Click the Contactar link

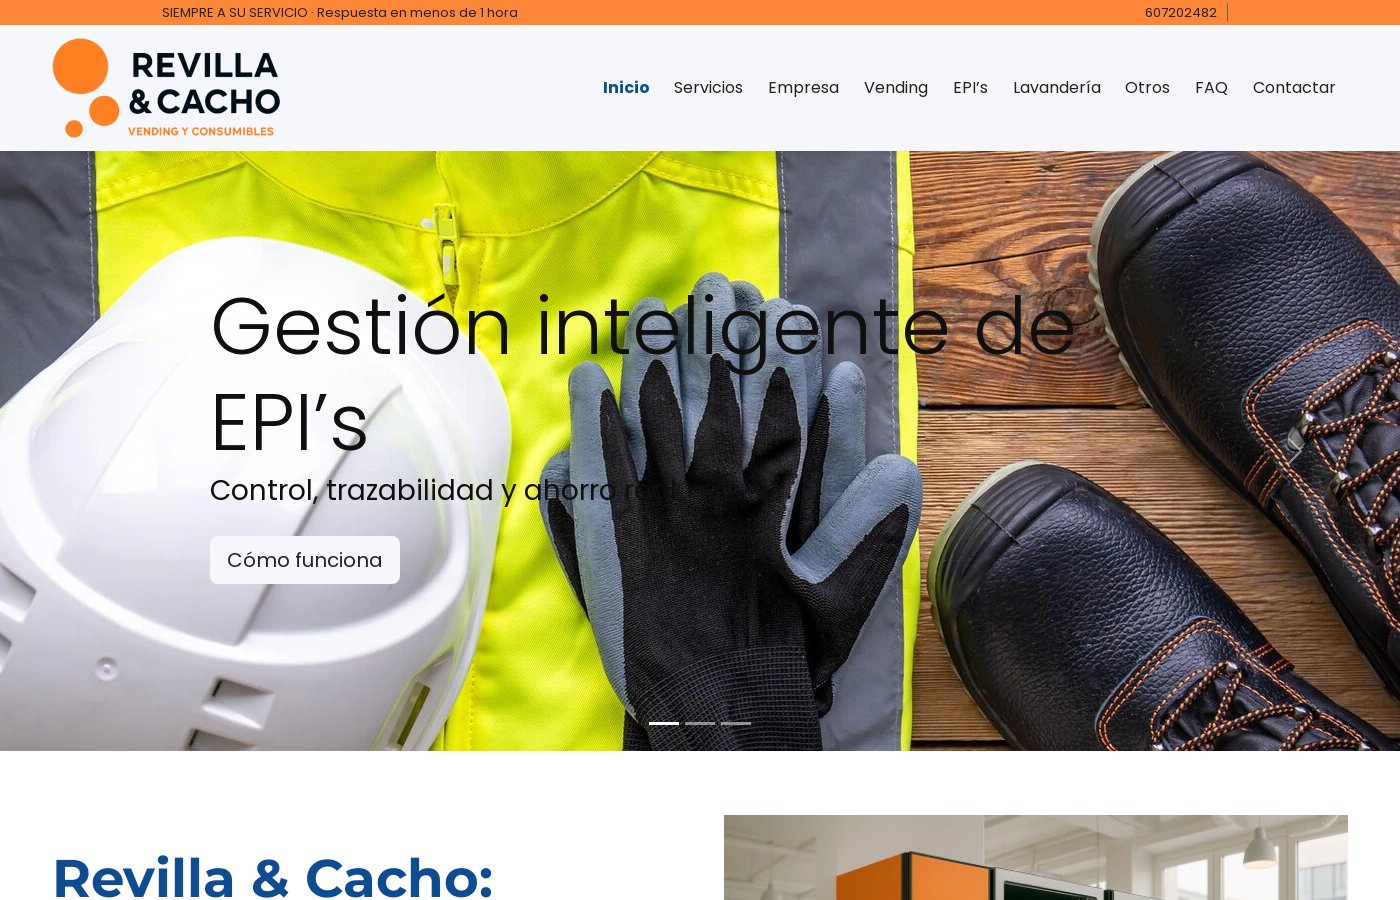click(1294, 88)
